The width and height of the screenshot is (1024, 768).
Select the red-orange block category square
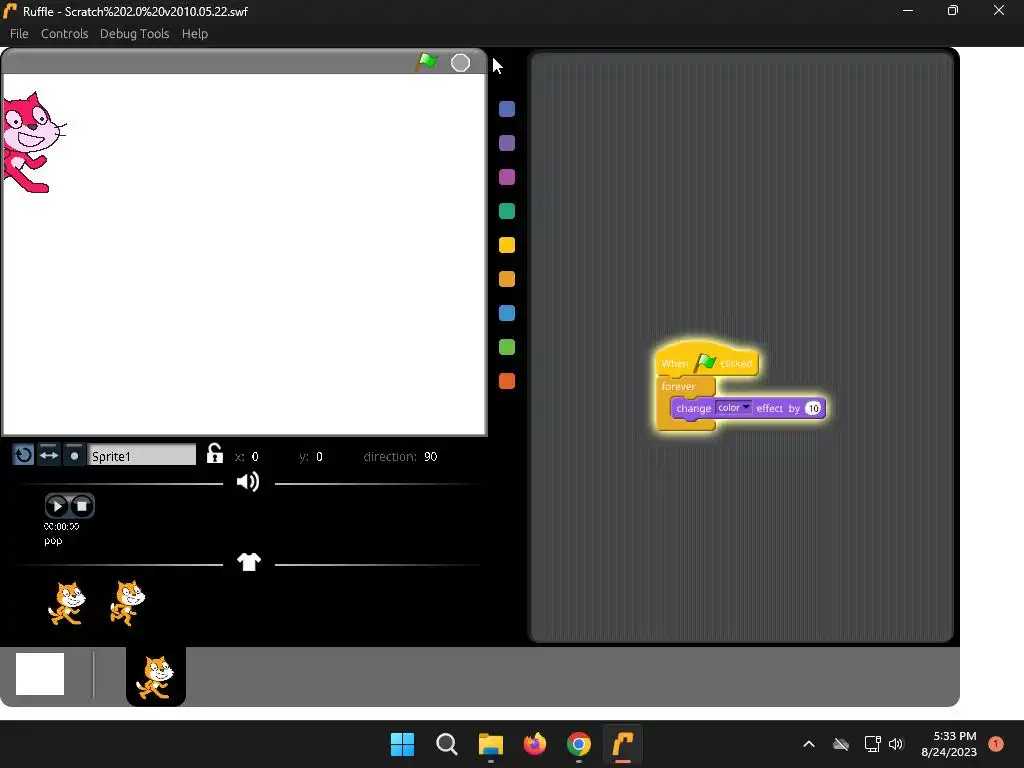pos(507,381)
